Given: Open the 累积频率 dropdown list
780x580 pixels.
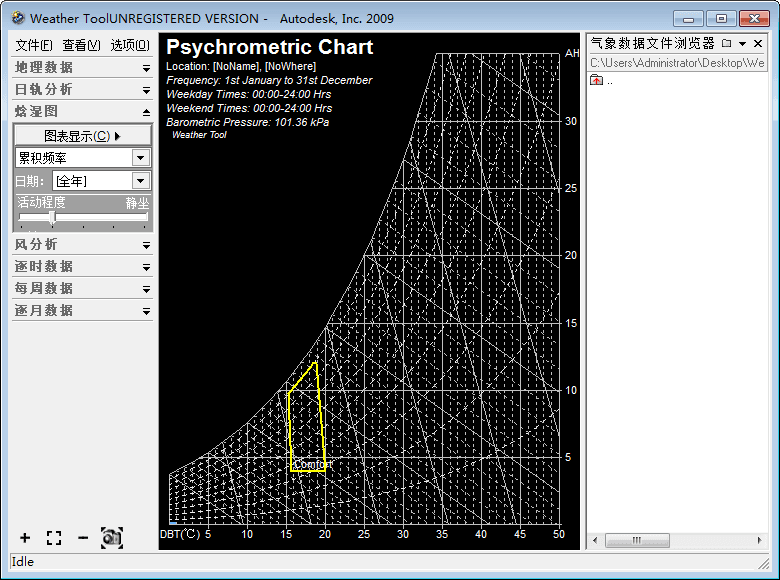Looking at the screenshot, I should tap(140, 158).
